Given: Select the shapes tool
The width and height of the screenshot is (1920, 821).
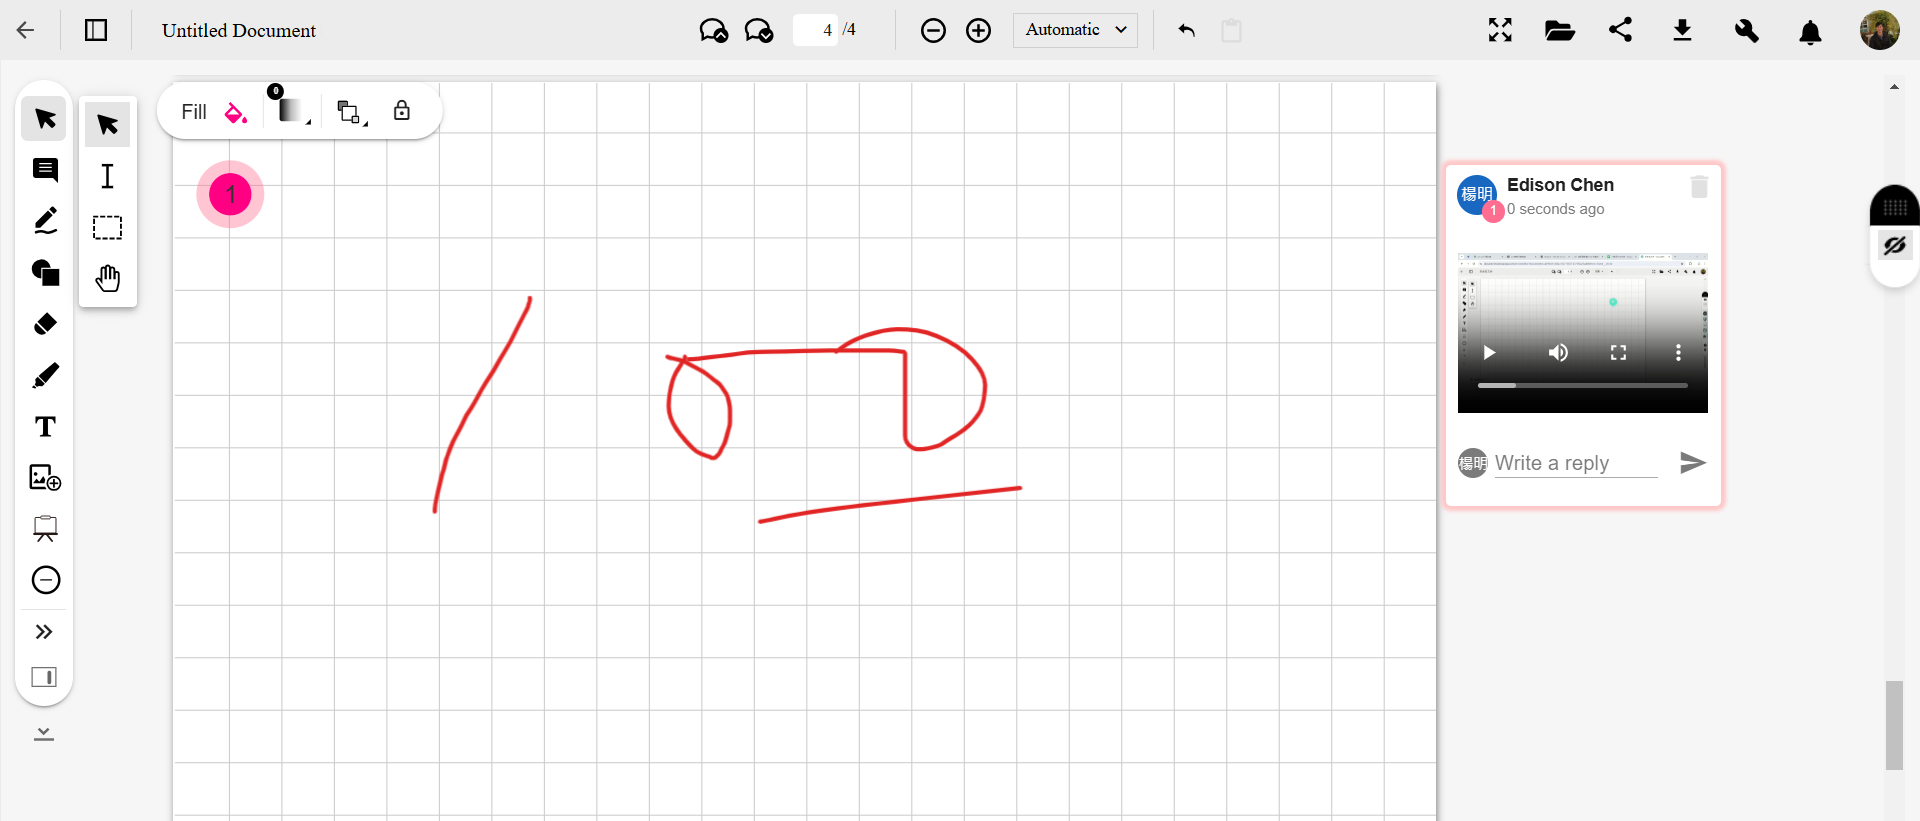Looking at the screenshot, I should [45, 272].
